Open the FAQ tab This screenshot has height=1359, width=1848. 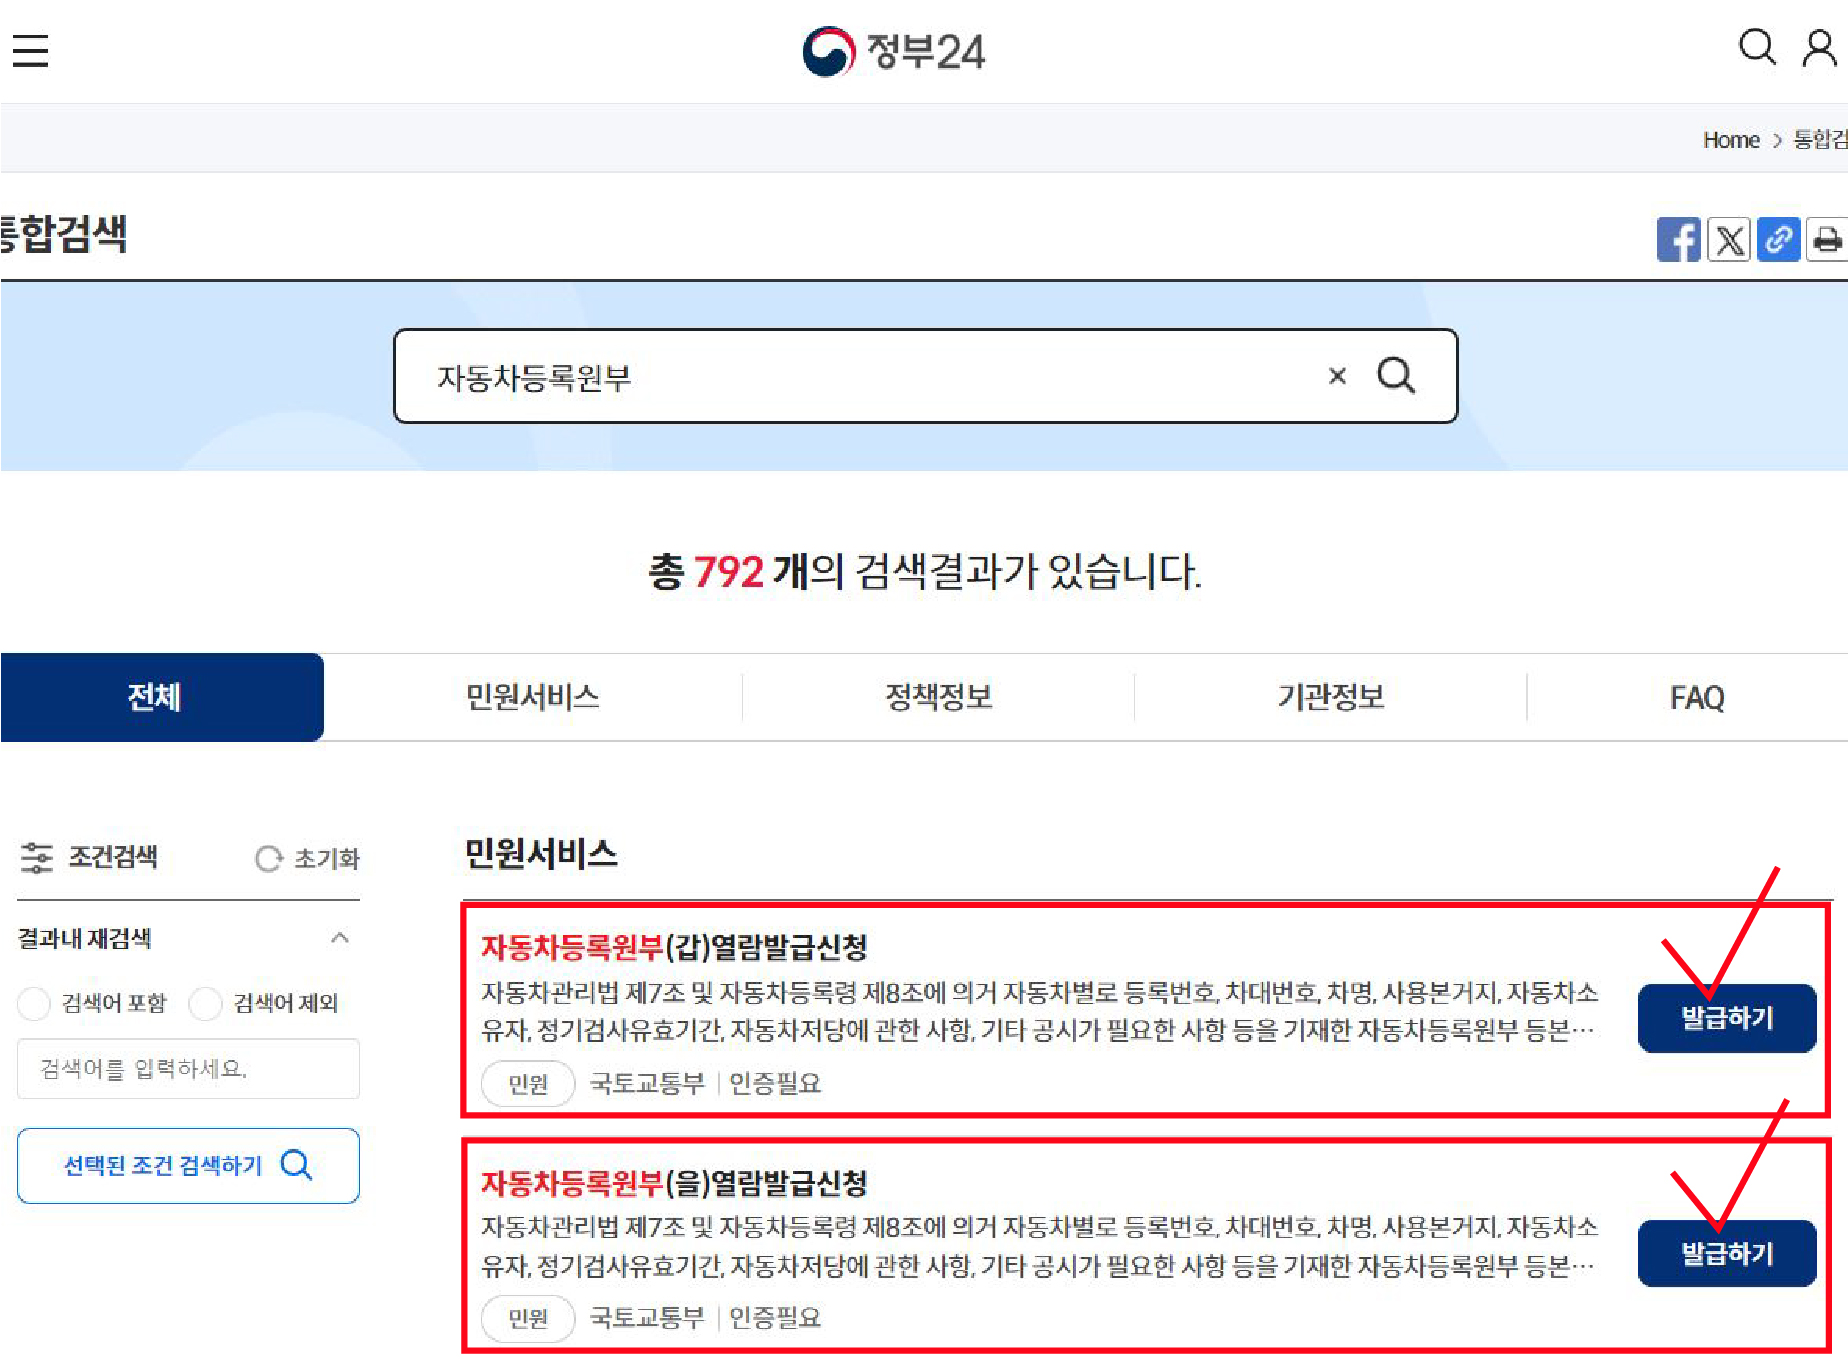pyautogui.click(x=1696, y=697)
